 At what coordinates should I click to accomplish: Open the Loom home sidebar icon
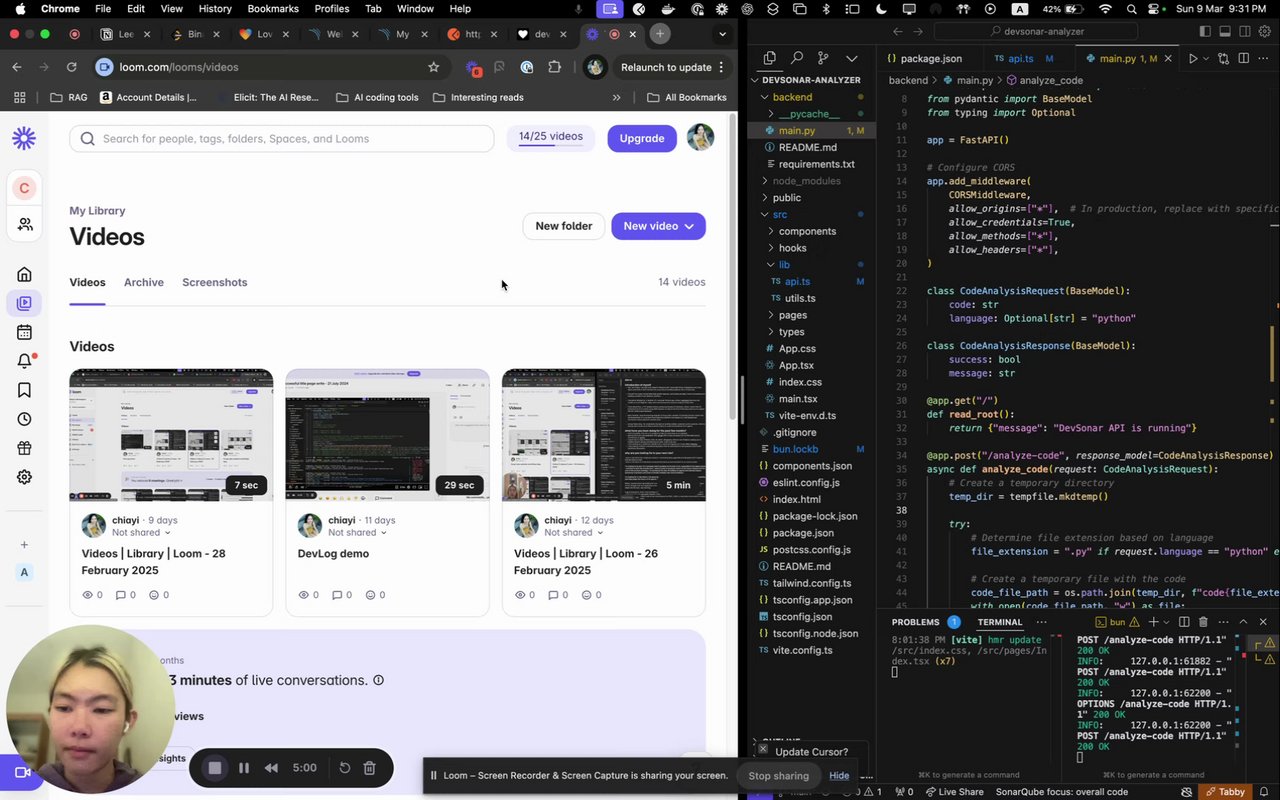(x=25, y=275)
